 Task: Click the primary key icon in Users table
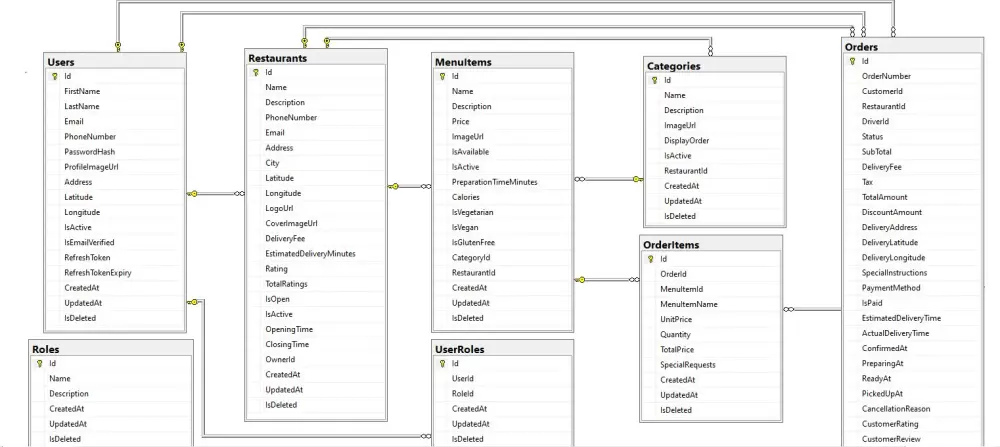tap(55, 76)
